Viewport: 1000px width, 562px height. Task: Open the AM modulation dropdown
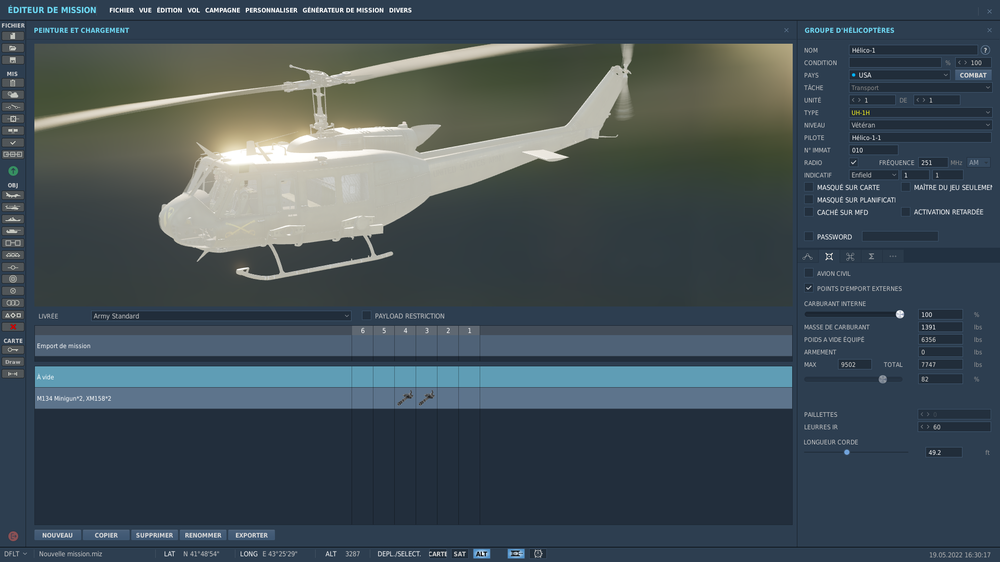coord(978,163)
